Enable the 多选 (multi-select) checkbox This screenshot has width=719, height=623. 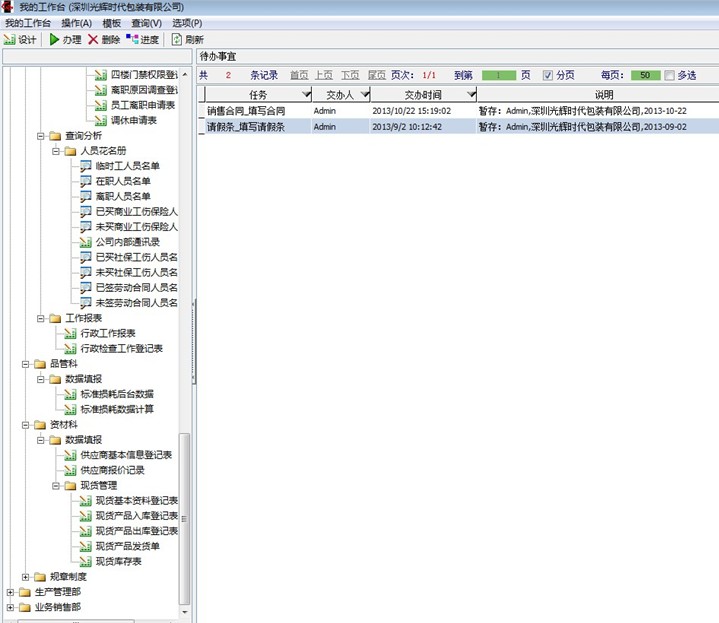click(669, 75)
